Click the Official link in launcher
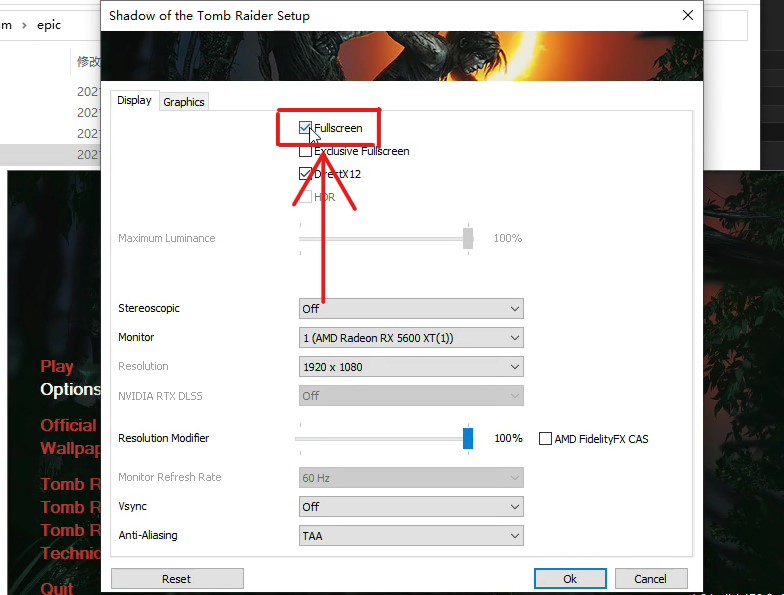The image size is (784, 595). (x=68, y=425)
